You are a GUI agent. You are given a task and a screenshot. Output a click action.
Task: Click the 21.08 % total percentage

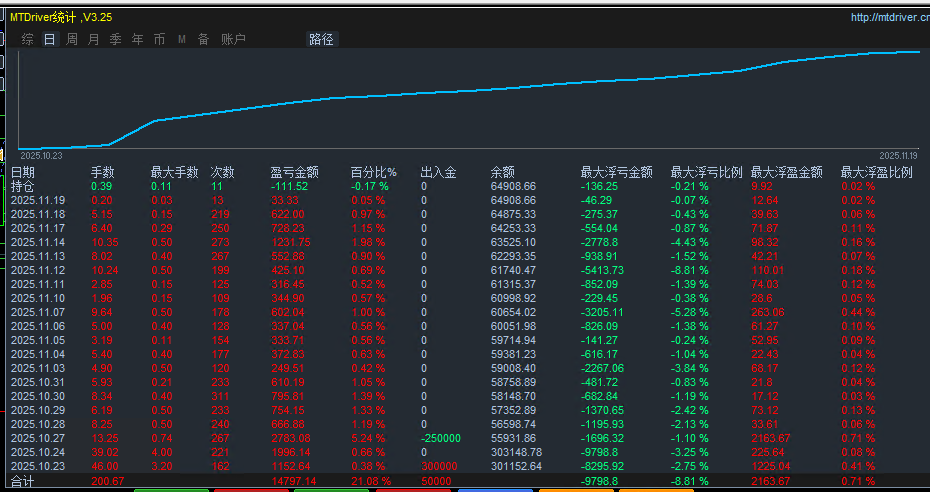pyautogui.click(x=371, y=481)
